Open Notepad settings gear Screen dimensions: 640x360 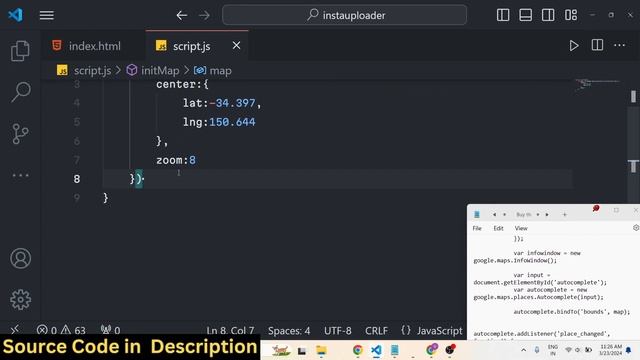[636, 228]
